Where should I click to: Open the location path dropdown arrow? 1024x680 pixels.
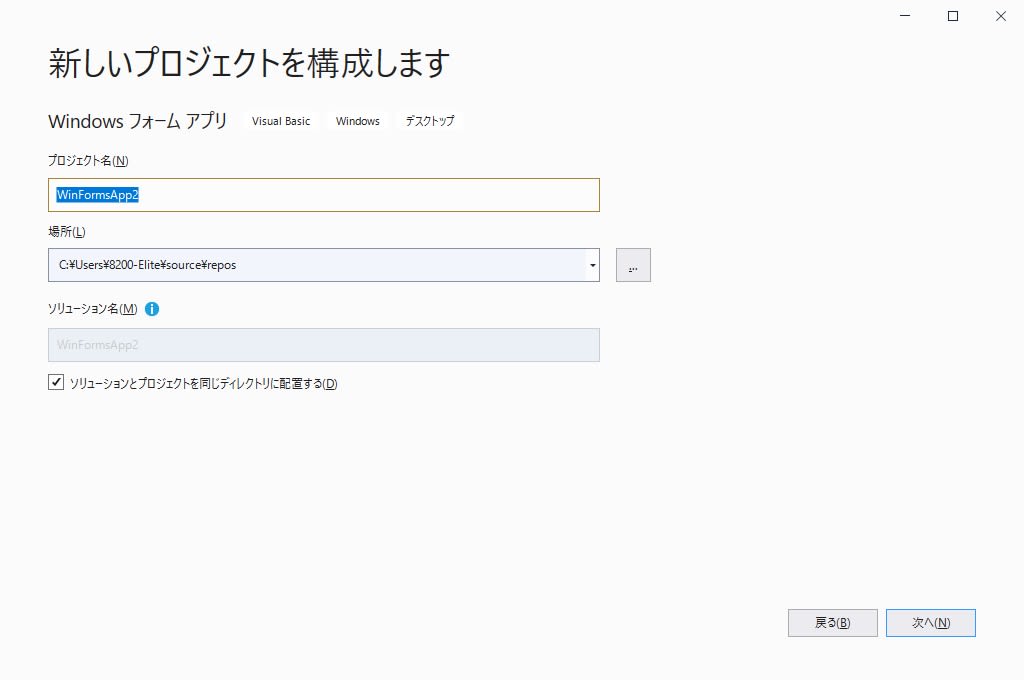click(592, 265)
